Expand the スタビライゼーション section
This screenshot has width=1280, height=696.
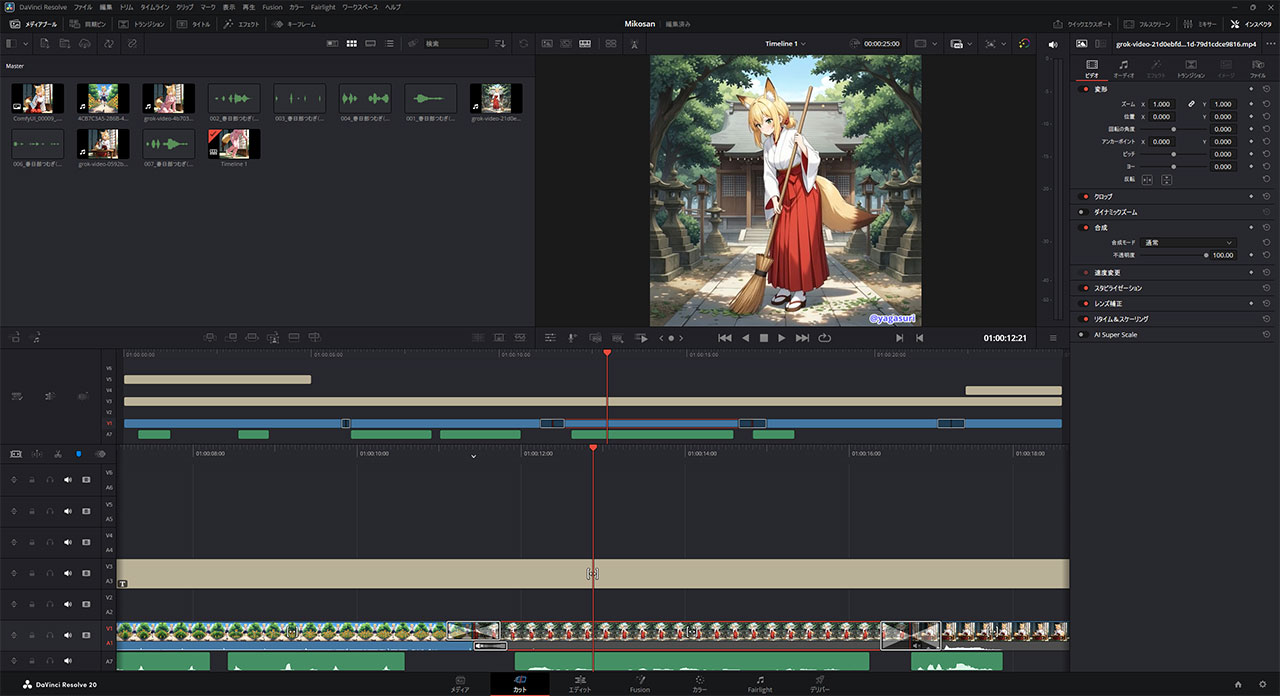(1117, 288)
